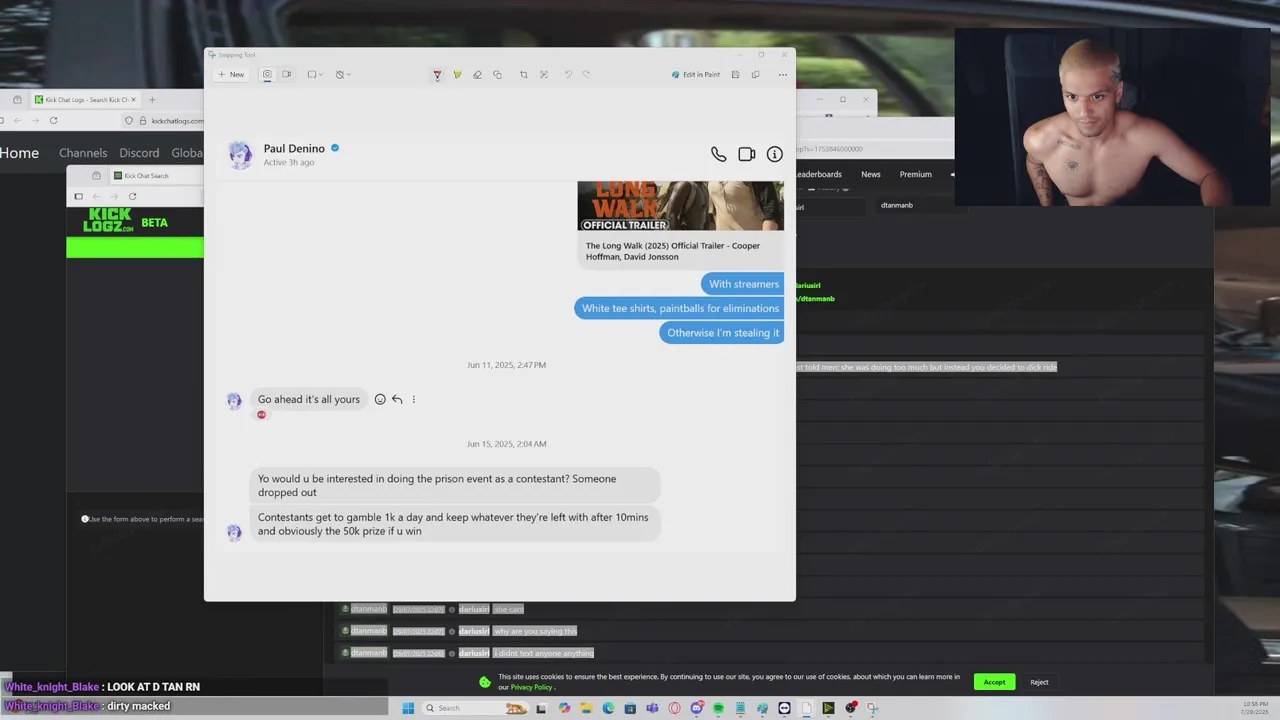Open the Windows Start menu
This screenshot has height=720, width=1280.
408,708
